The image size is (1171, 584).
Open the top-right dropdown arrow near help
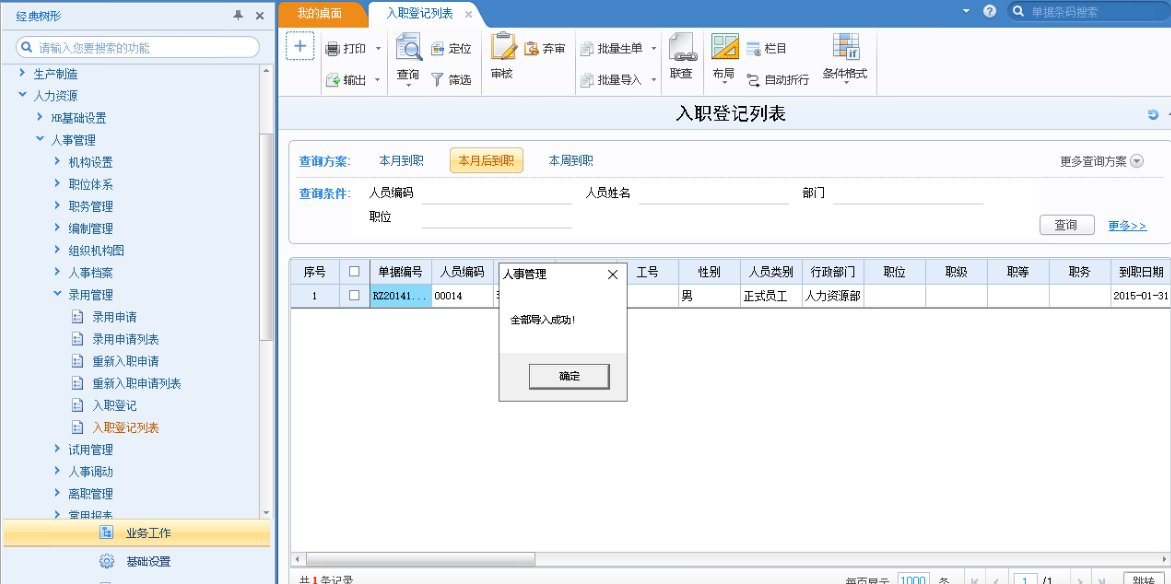pos(966,11)
